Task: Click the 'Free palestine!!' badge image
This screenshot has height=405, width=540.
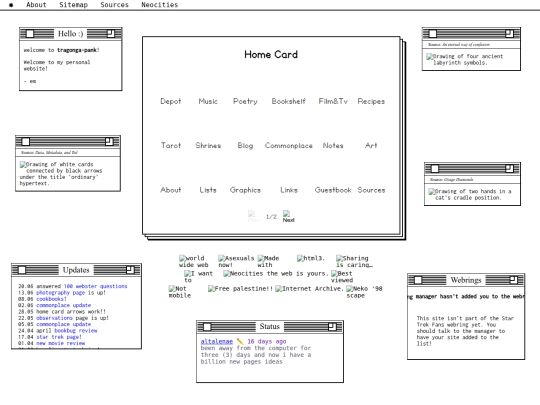Action: (x=240, y=289)
